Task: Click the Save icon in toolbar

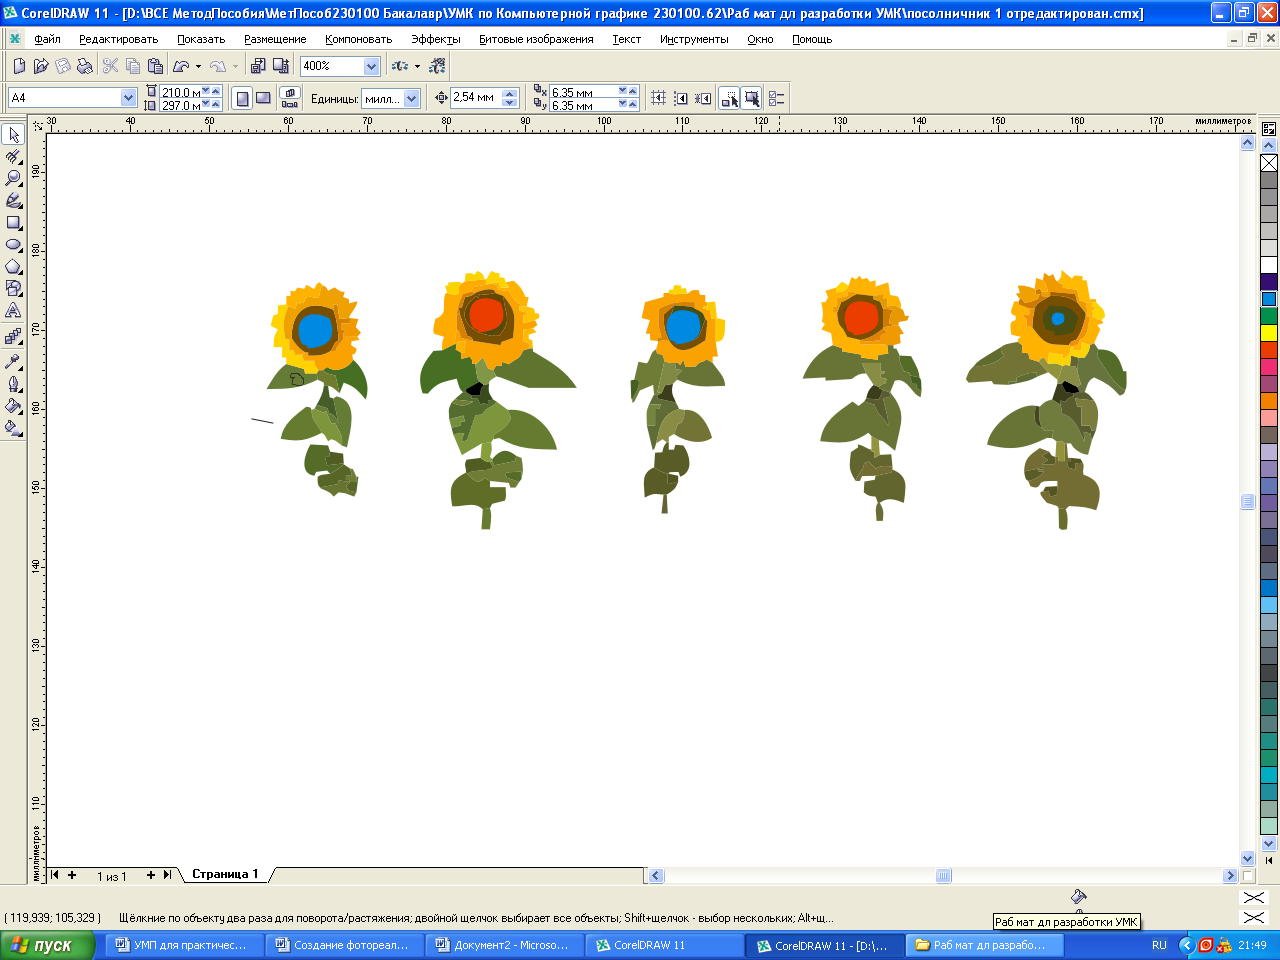Action: pyautogui.click(x=63, y=66)
